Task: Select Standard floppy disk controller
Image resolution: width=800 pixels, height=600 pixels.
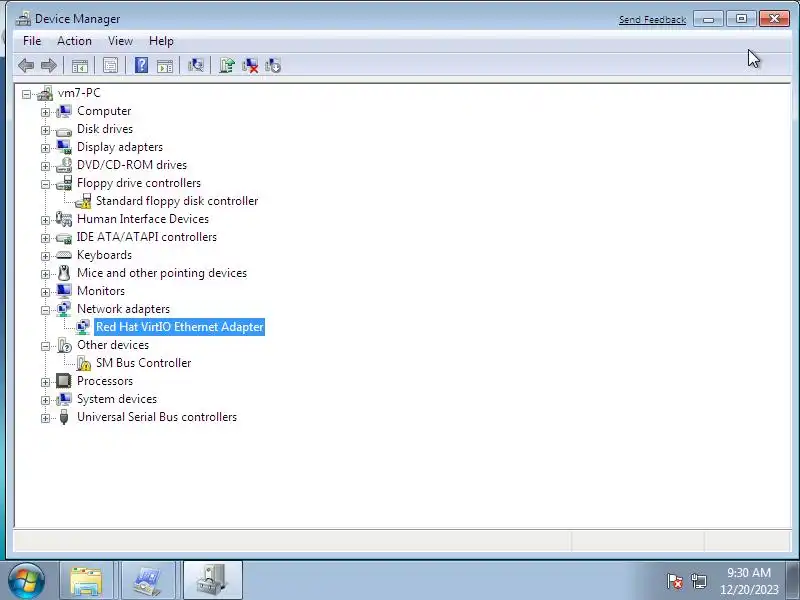Action: tap(177, 201)
